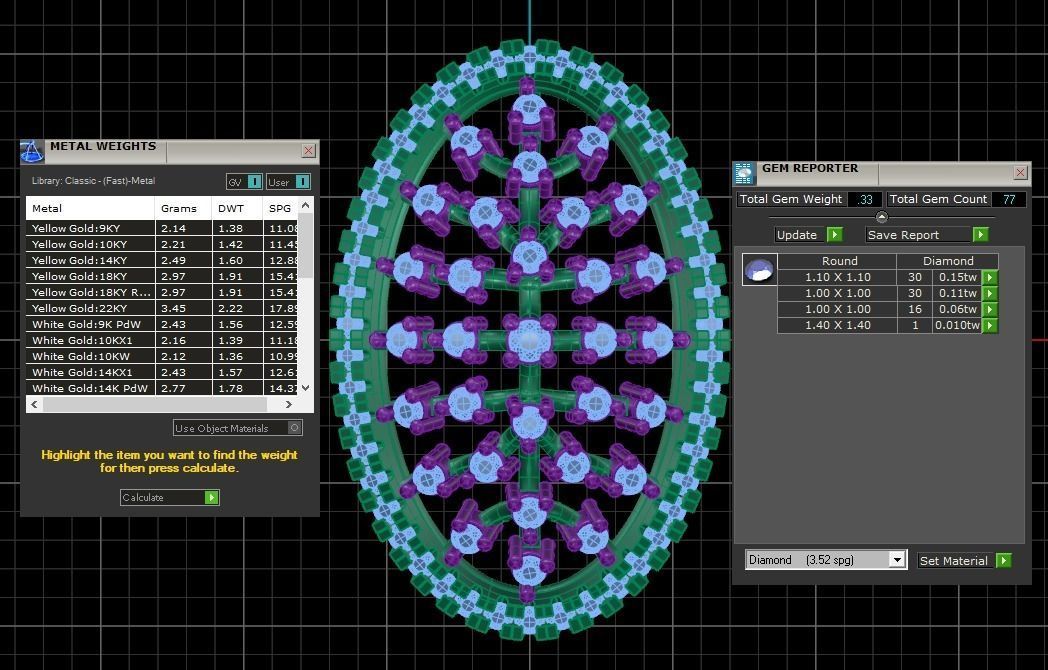Toggle the GV library switch
Image resolution: width=1048 pixels, height=670 pixels.
click(x=255, y=182)
